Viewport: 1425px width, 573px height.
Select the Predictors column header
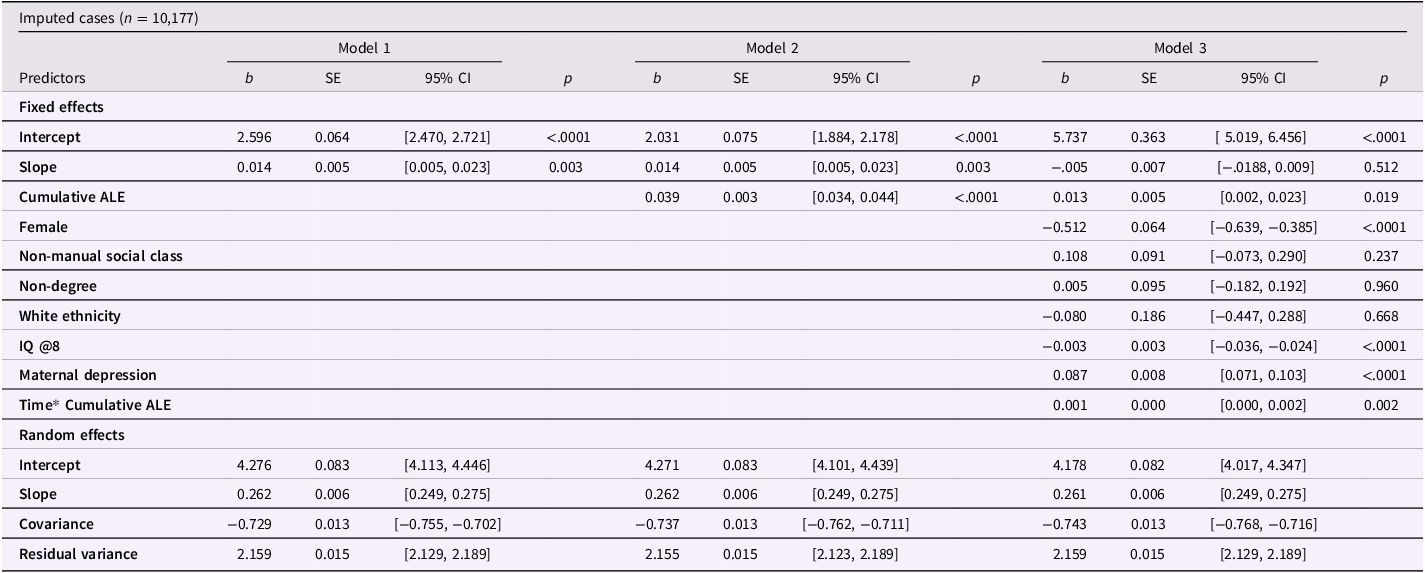52,77
